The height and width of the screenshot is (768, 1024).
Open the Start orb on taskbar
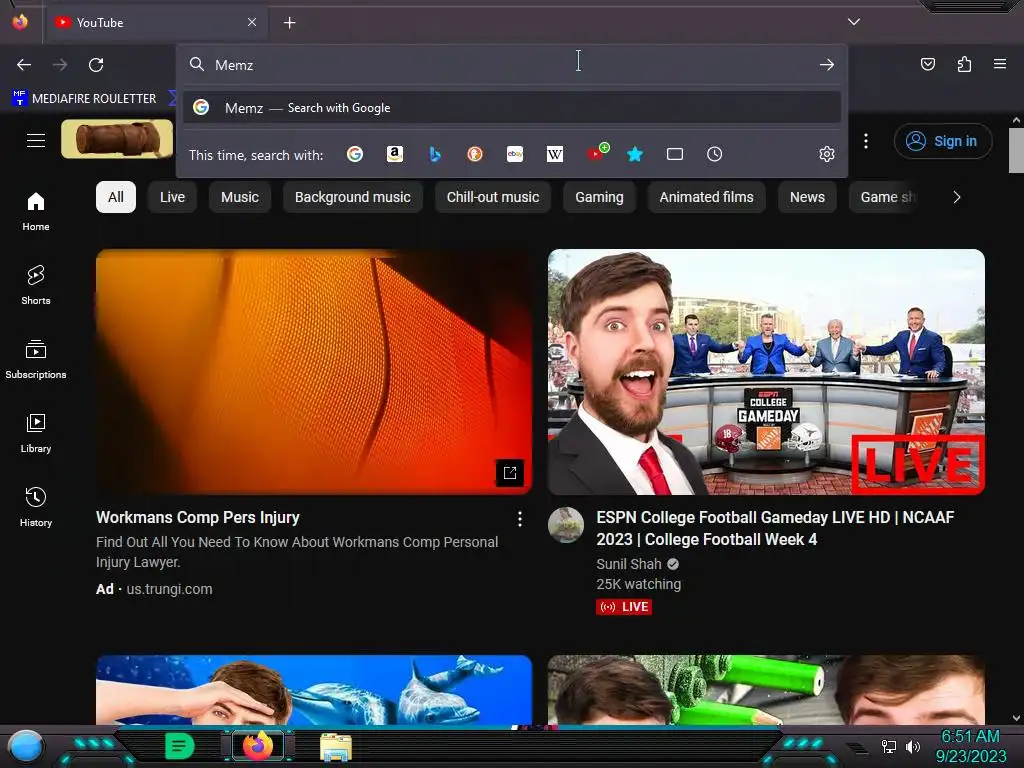point(26,746)
